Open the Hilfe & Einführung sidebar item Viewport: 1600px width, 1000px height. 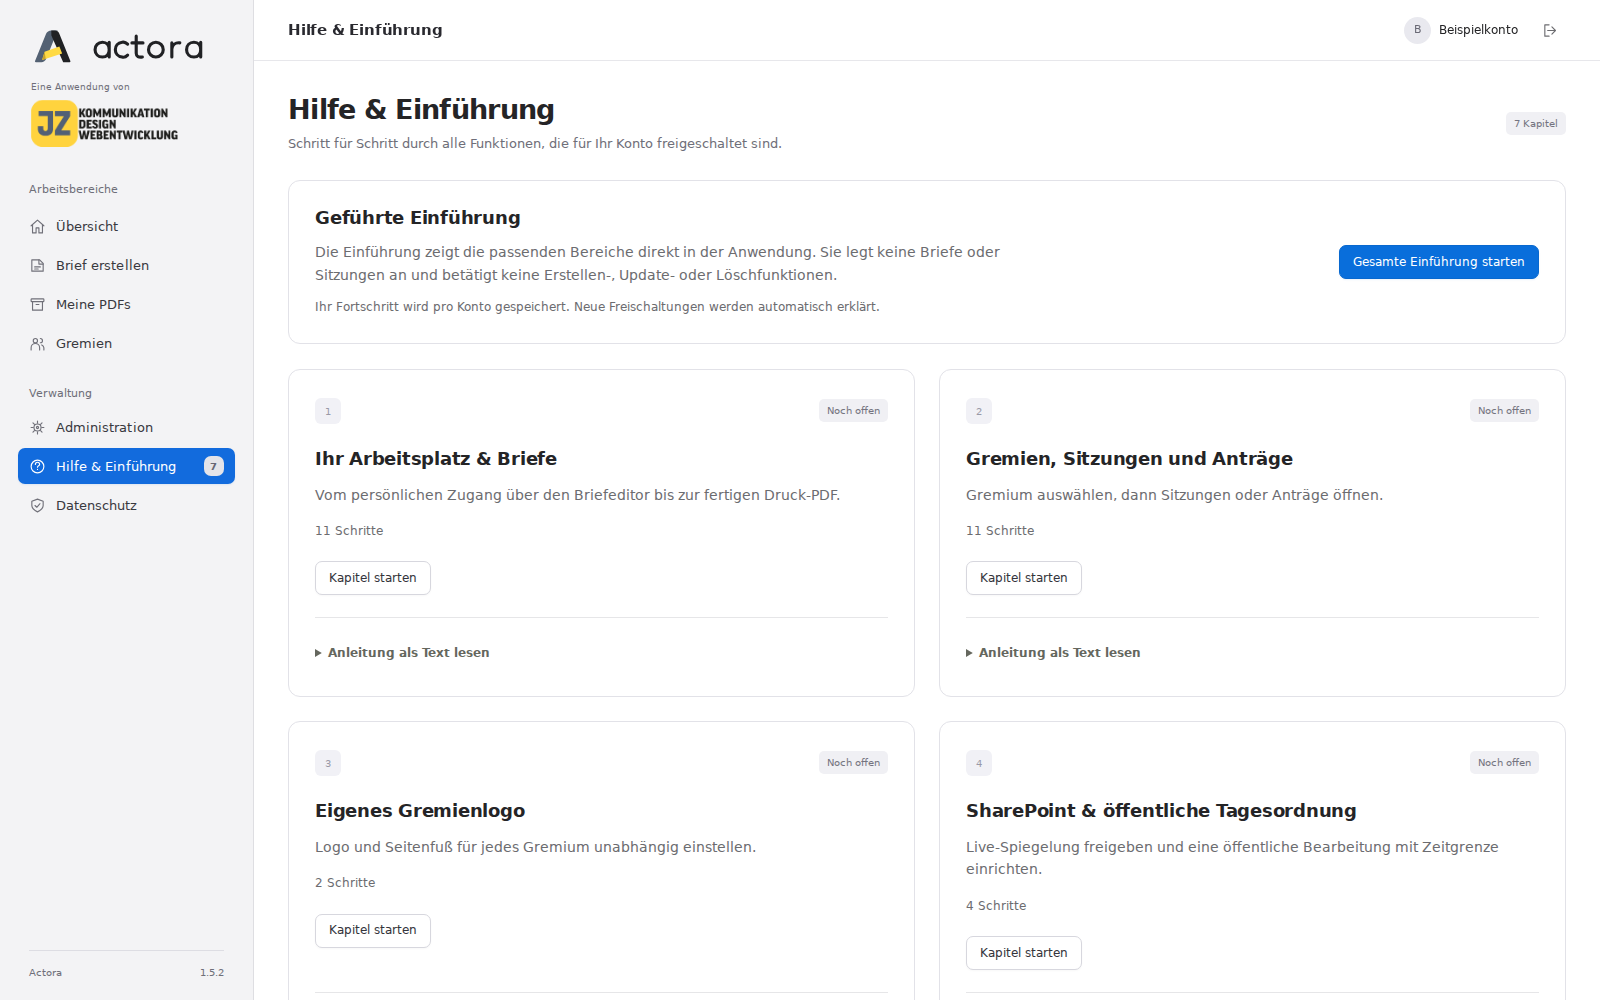[x=126, y=466]
